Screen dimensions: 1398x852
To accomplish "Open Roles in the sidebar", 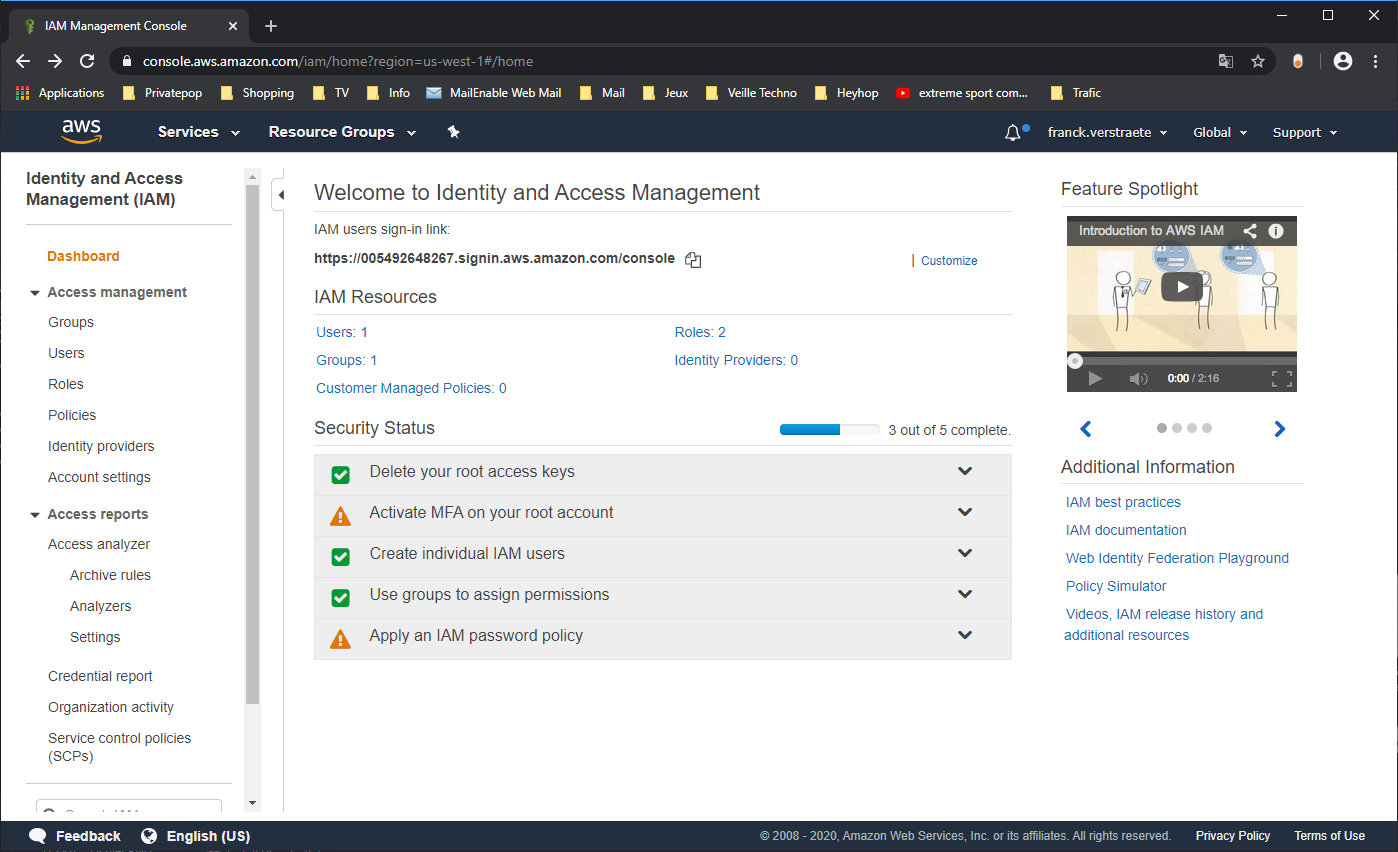I will point(66,384).
